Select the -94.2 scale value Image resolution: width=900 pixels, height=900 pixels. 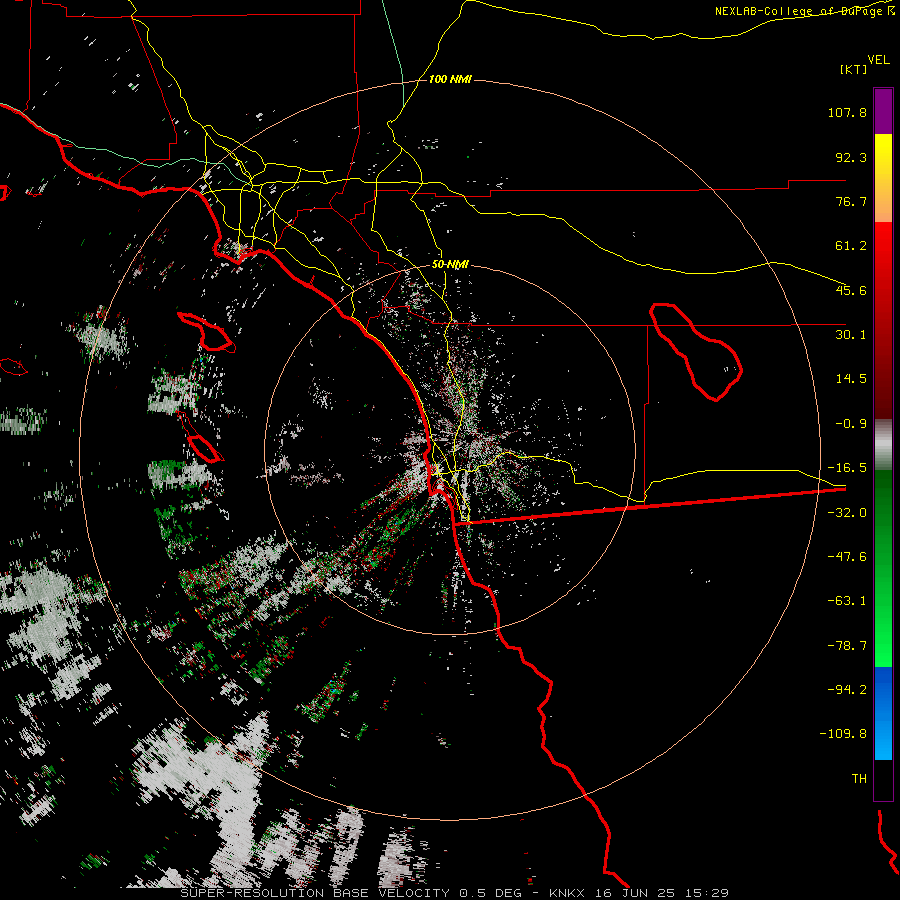click(847, 689)
